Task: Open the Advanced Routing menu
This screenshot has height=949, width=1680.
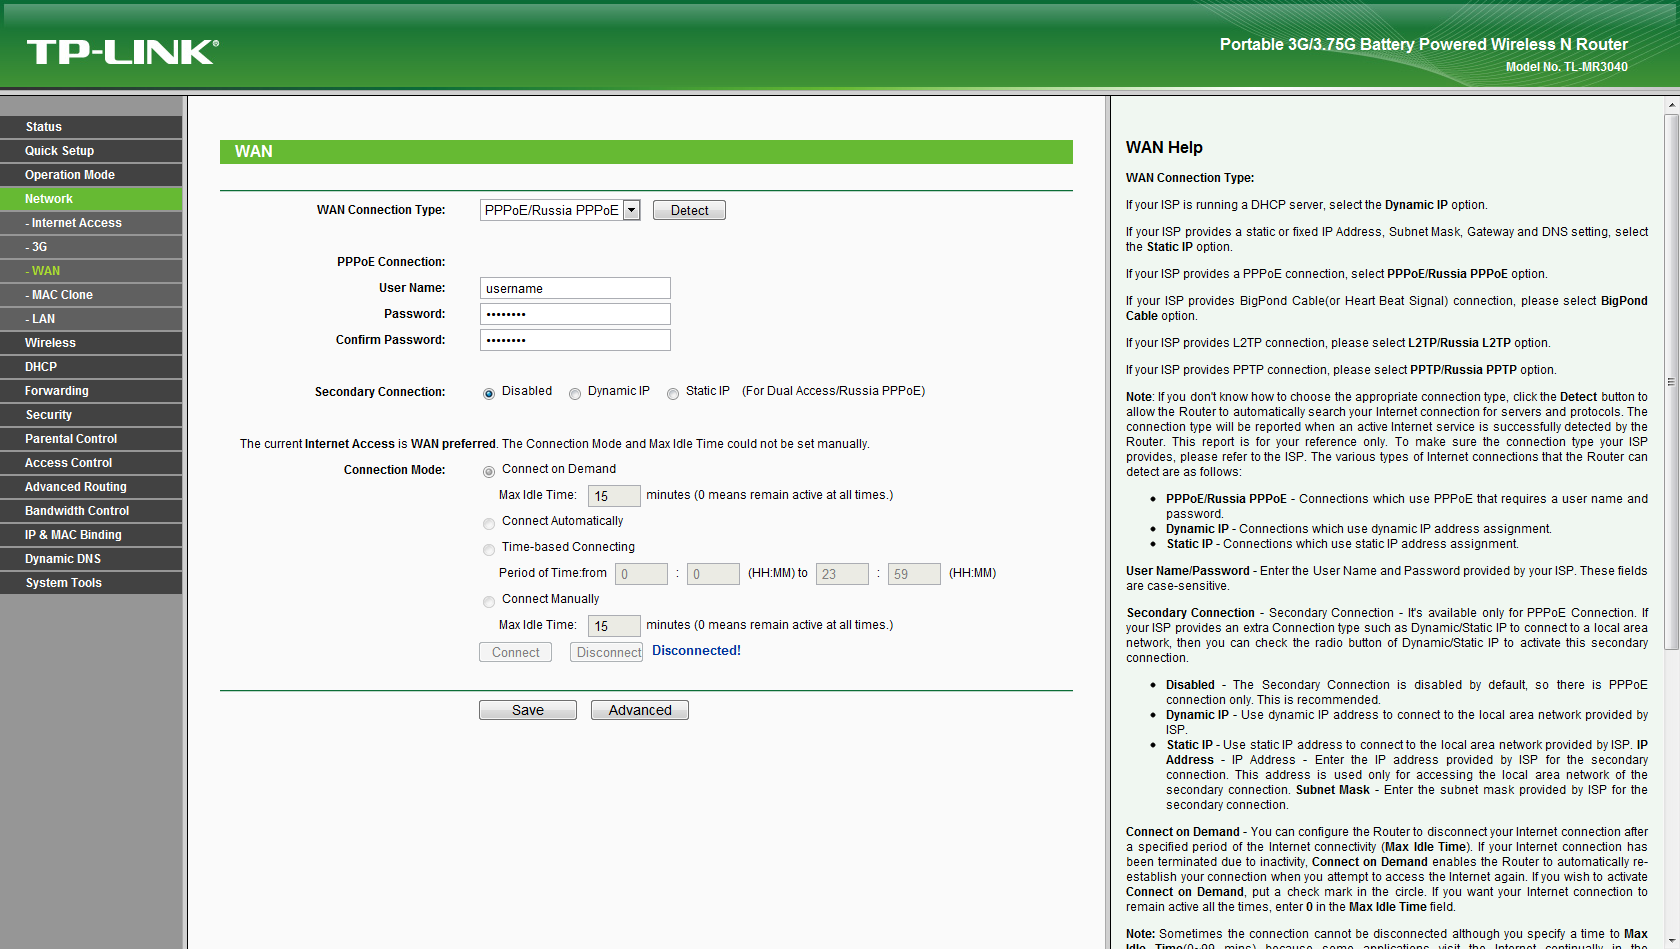Action: [91, 487]
